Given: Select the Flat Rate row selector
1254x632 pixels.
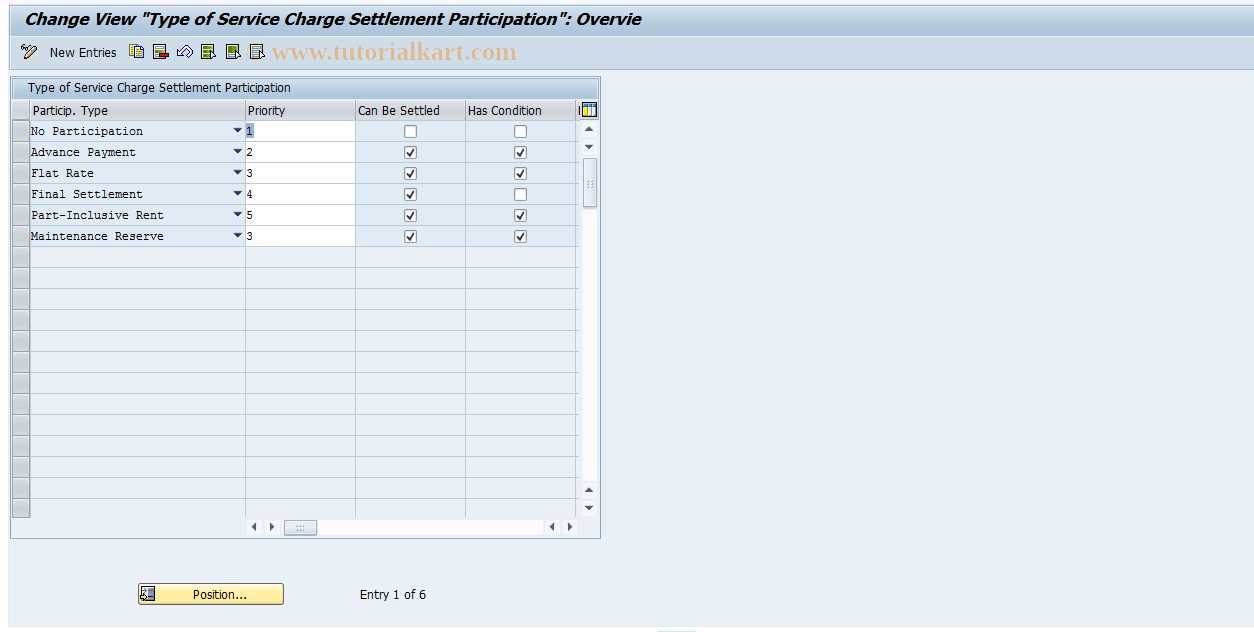Looking at the screenshot, I should 21,173.
